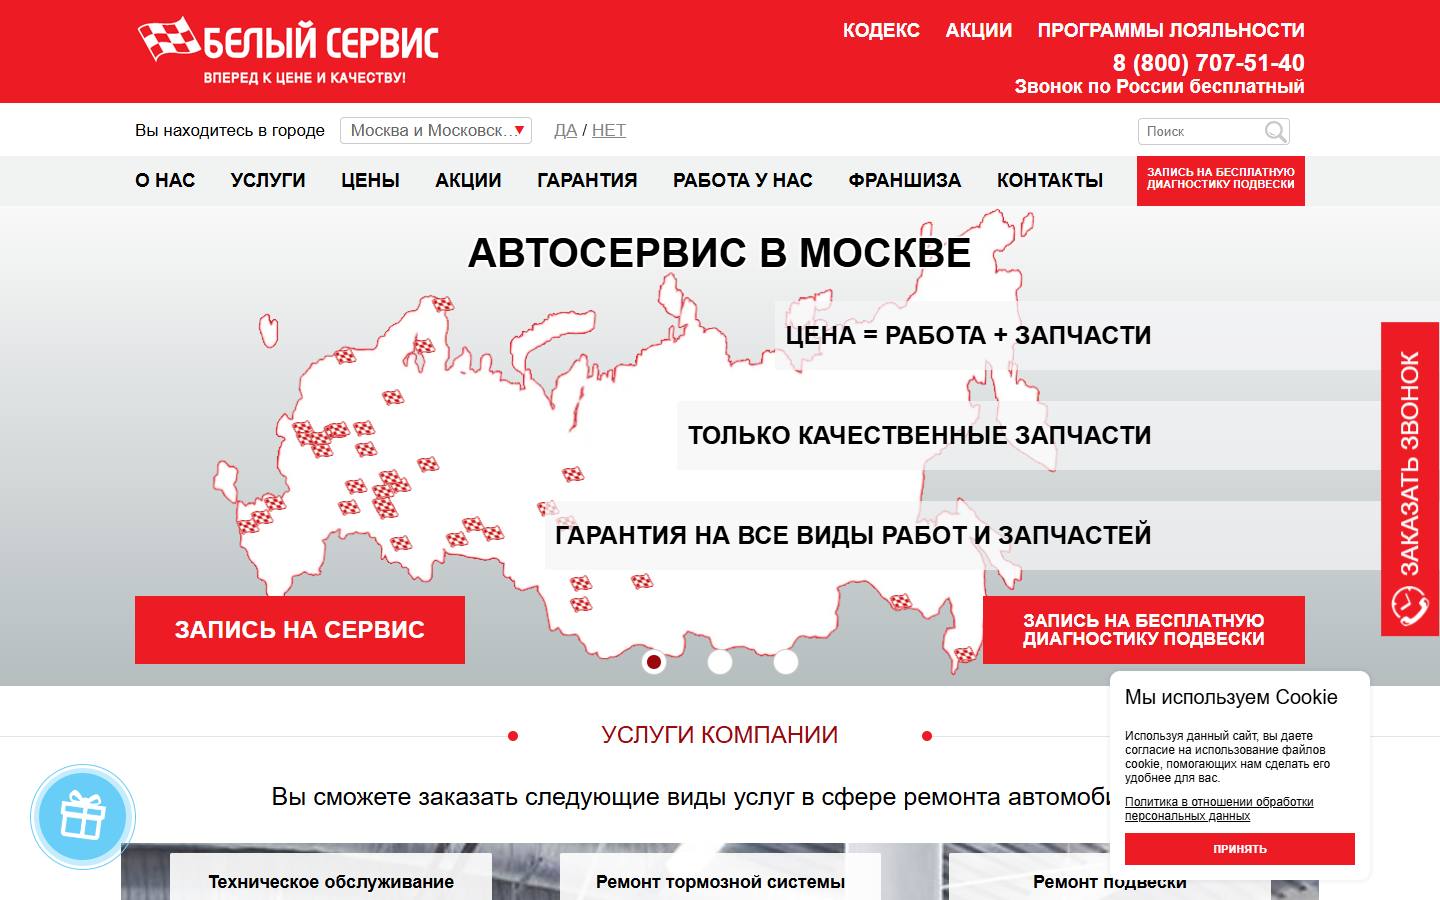Screen dimensions: 1440x900
Task: Click the Цена = Работа + Запчасти banner text
Action: [x=968, y=335]
